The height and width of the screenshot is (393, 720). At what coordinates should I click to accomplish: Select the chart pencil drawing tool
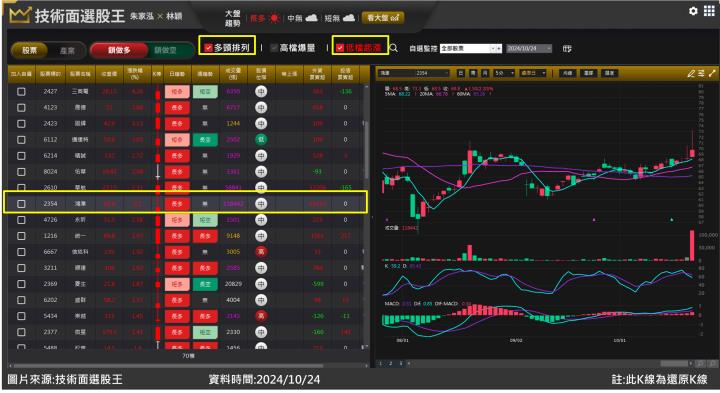[x=690, y=73]
